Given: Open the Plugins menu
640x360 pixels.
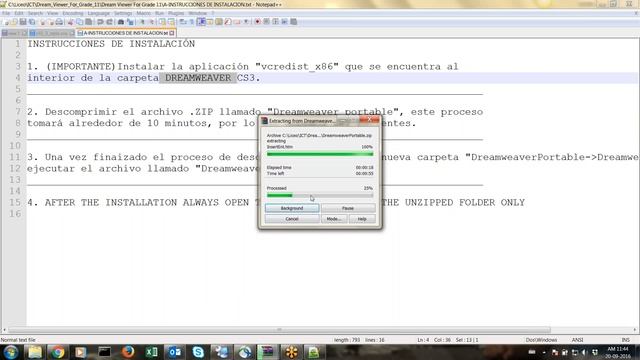Looking at the screenshot, I should [176, 13].
